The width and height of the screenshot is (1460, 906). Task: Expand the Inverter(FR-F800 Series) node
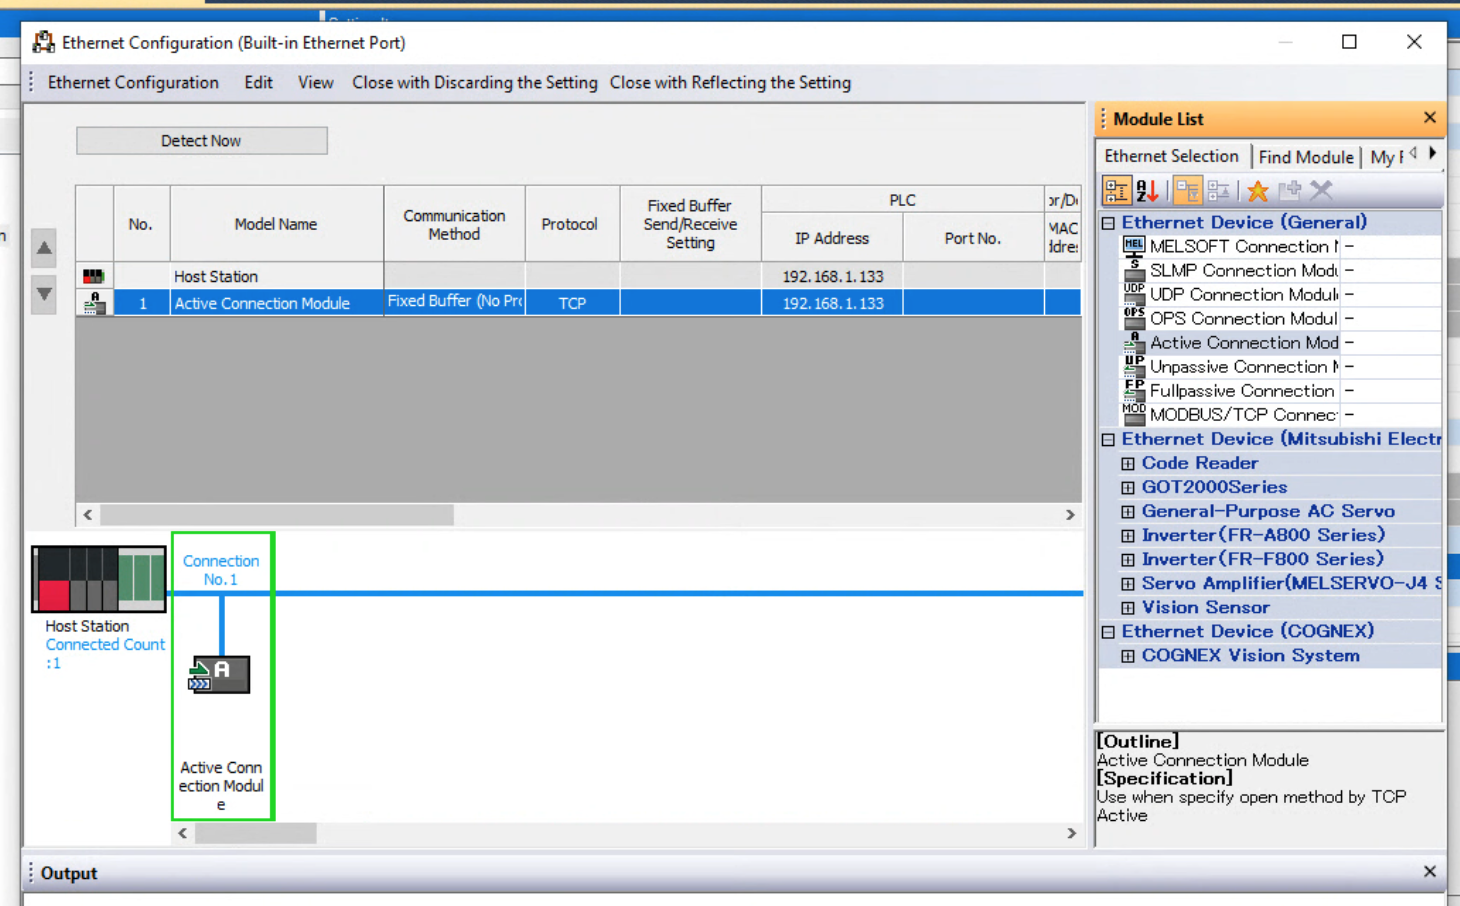1128,559
